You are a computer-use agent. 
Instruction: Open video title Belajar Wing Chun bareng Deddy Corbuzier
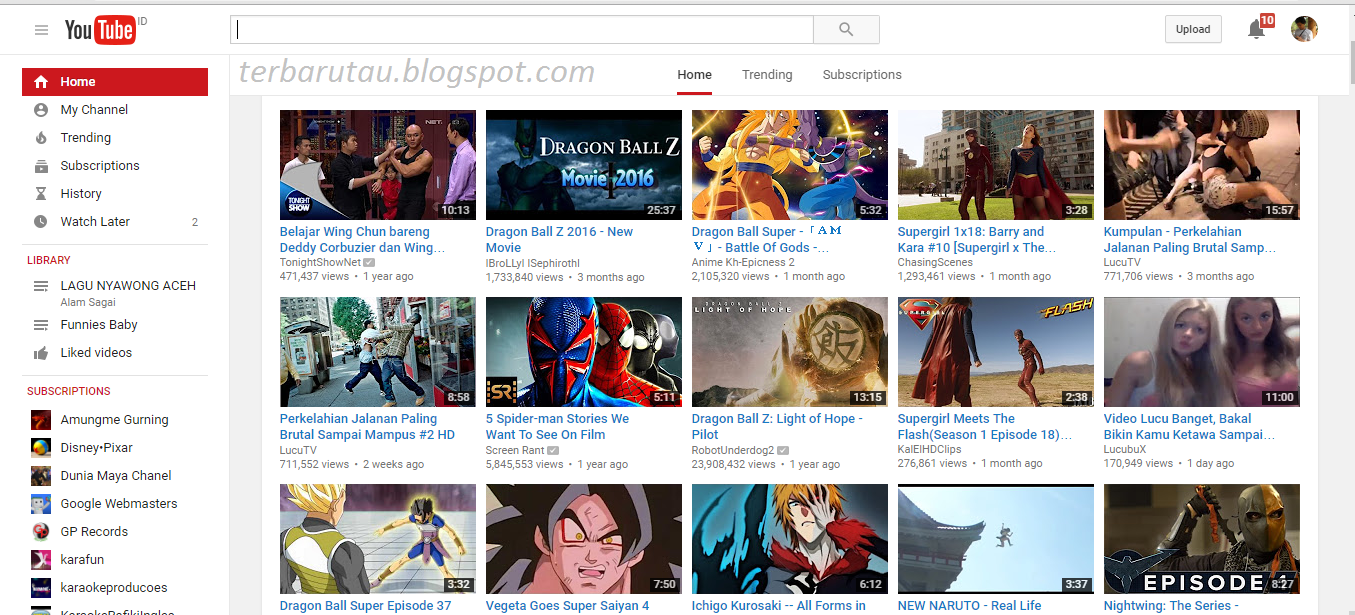pos(362,240)
